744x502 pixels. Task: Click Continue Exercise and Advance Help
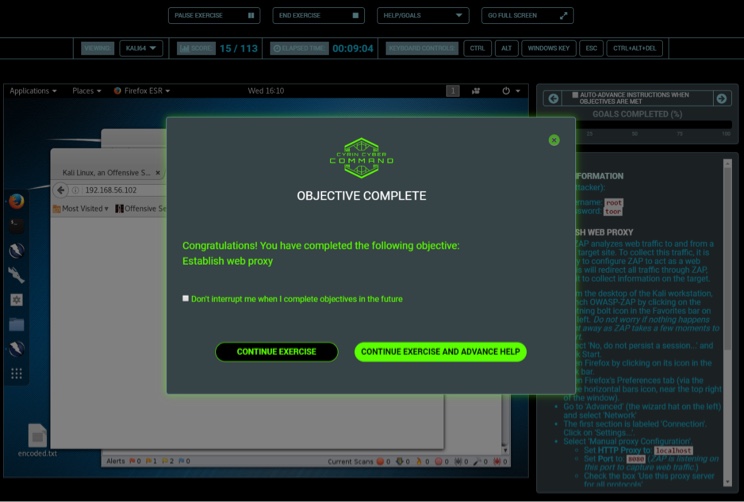440,352
